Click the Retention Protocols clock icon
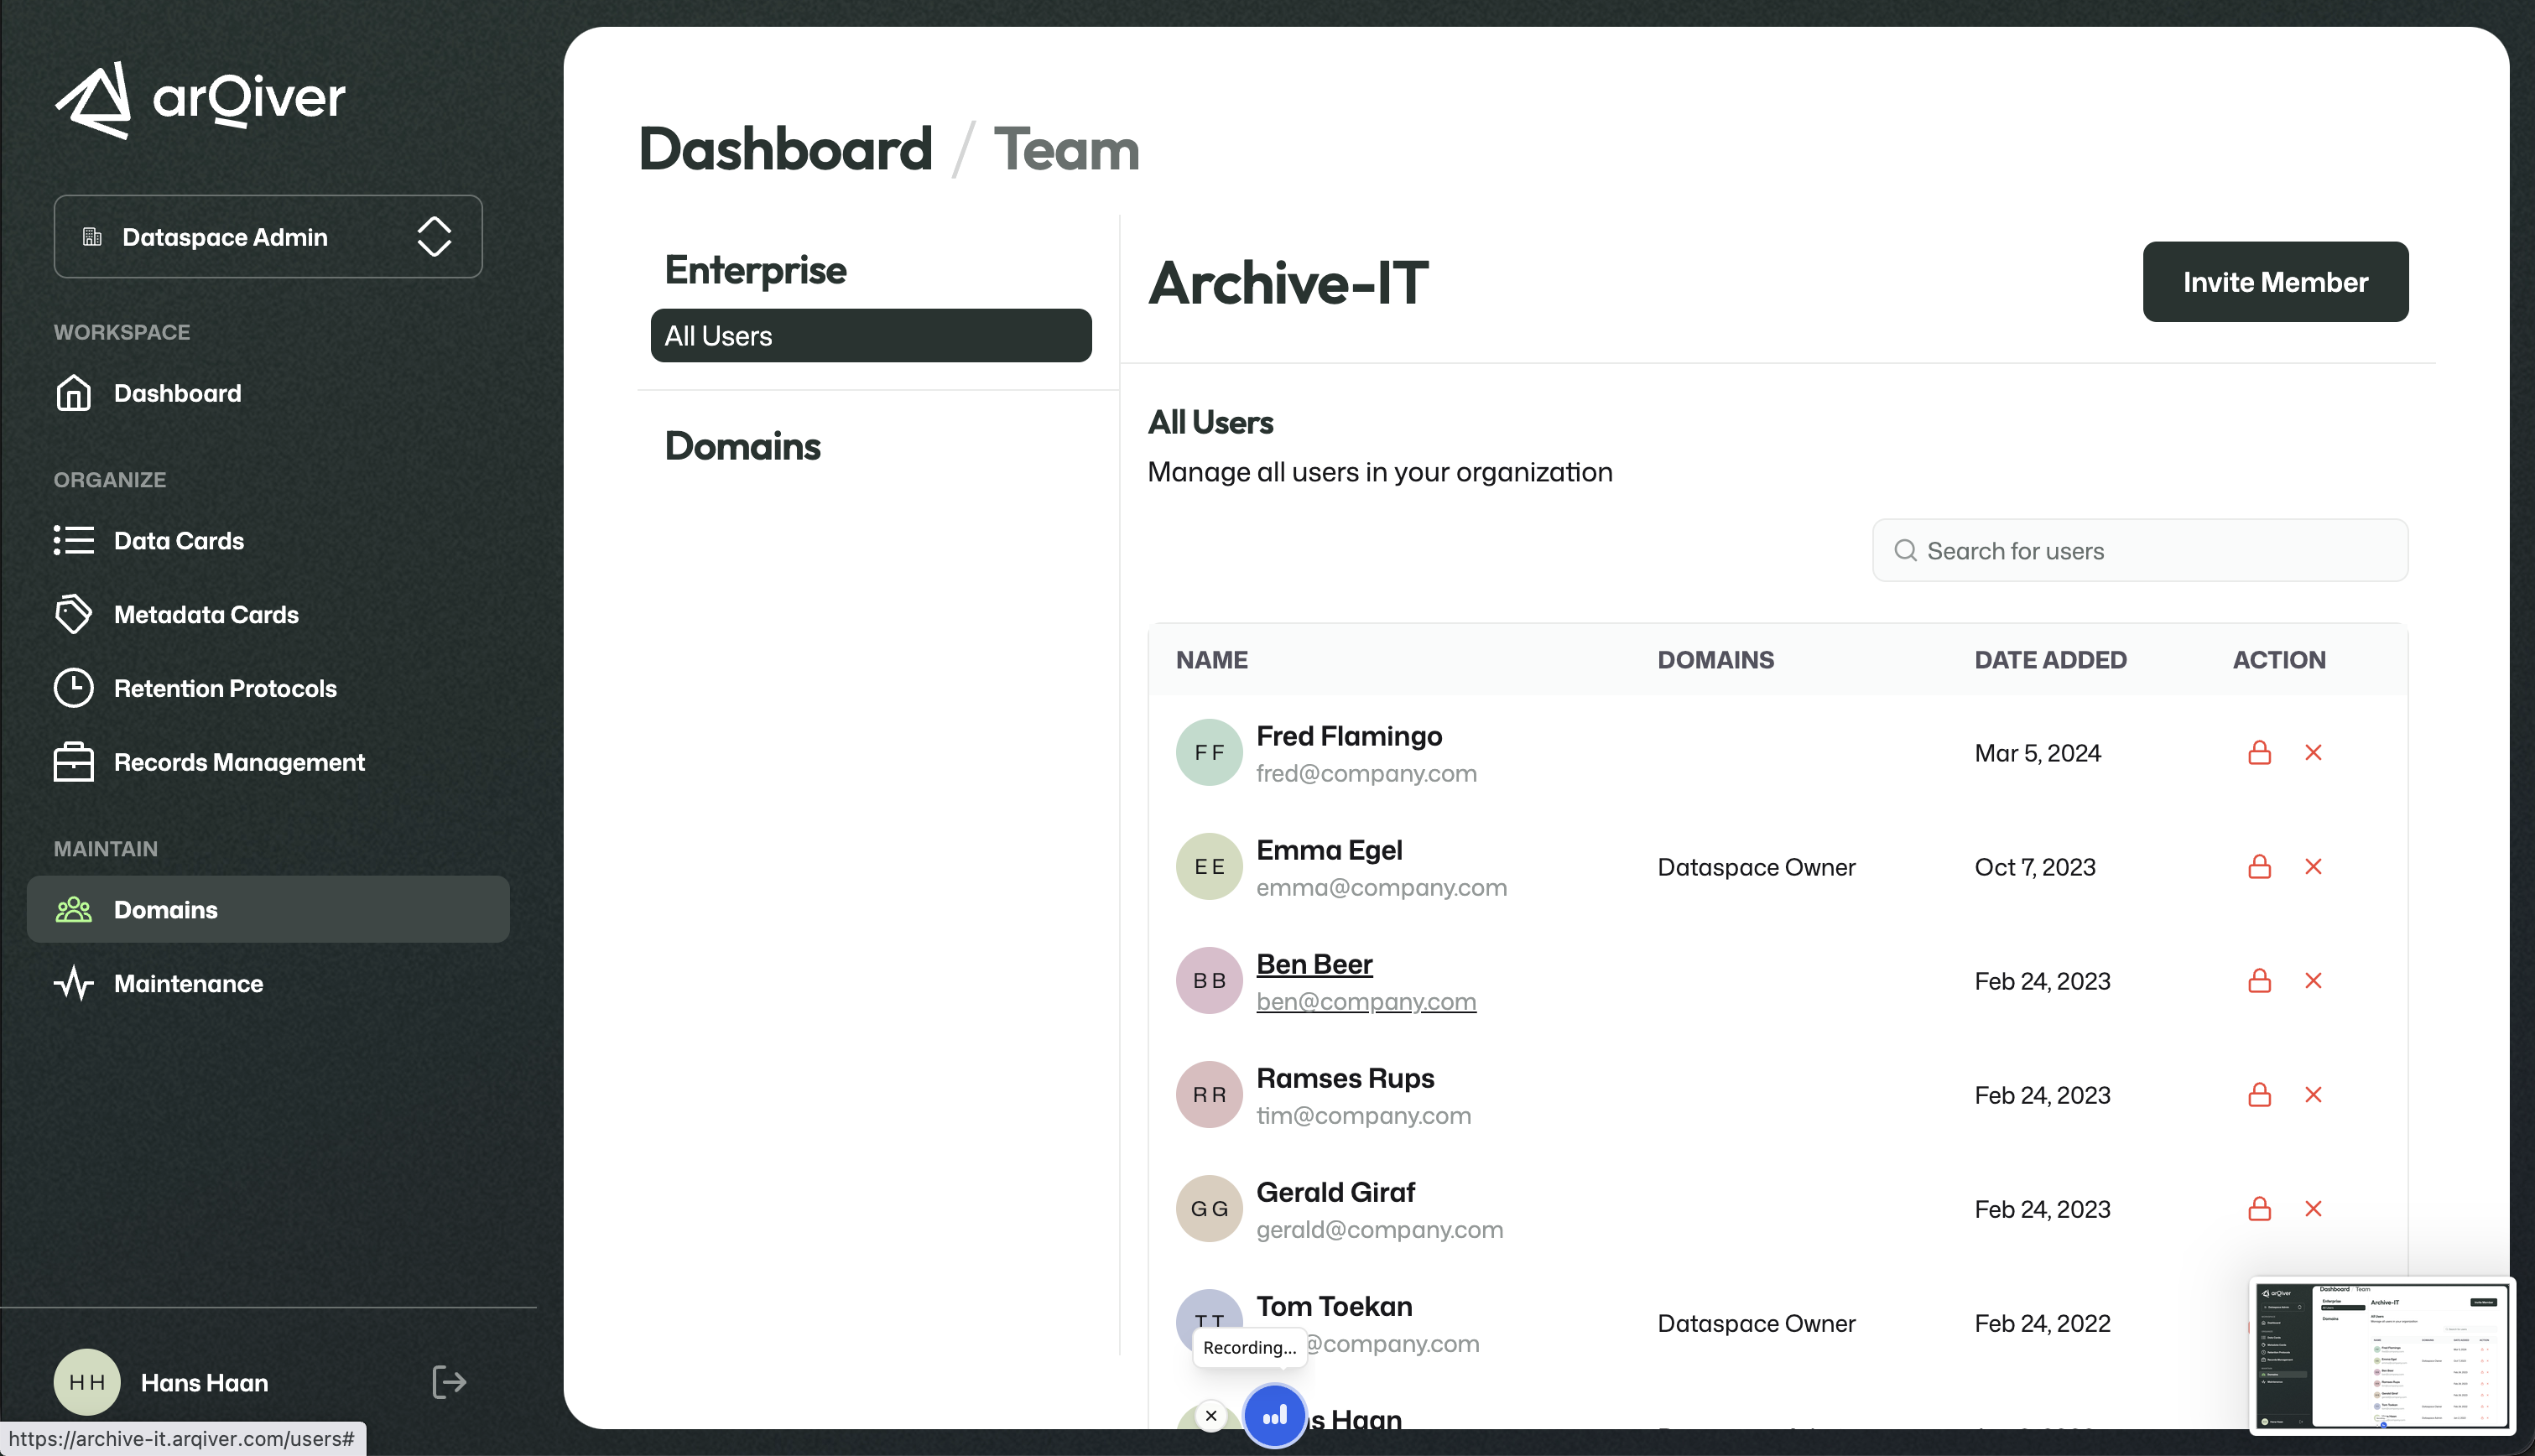Screen dimensions: 2535x1456 (x=73, y=688)
